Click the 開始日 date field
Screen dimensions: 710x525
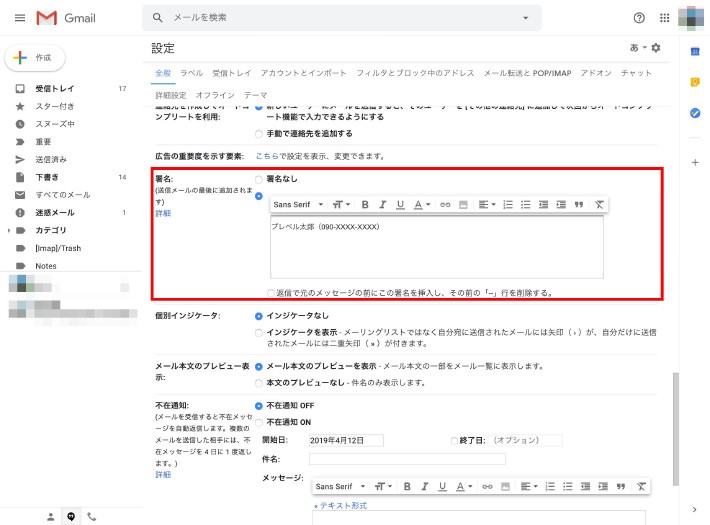(346, 440)
